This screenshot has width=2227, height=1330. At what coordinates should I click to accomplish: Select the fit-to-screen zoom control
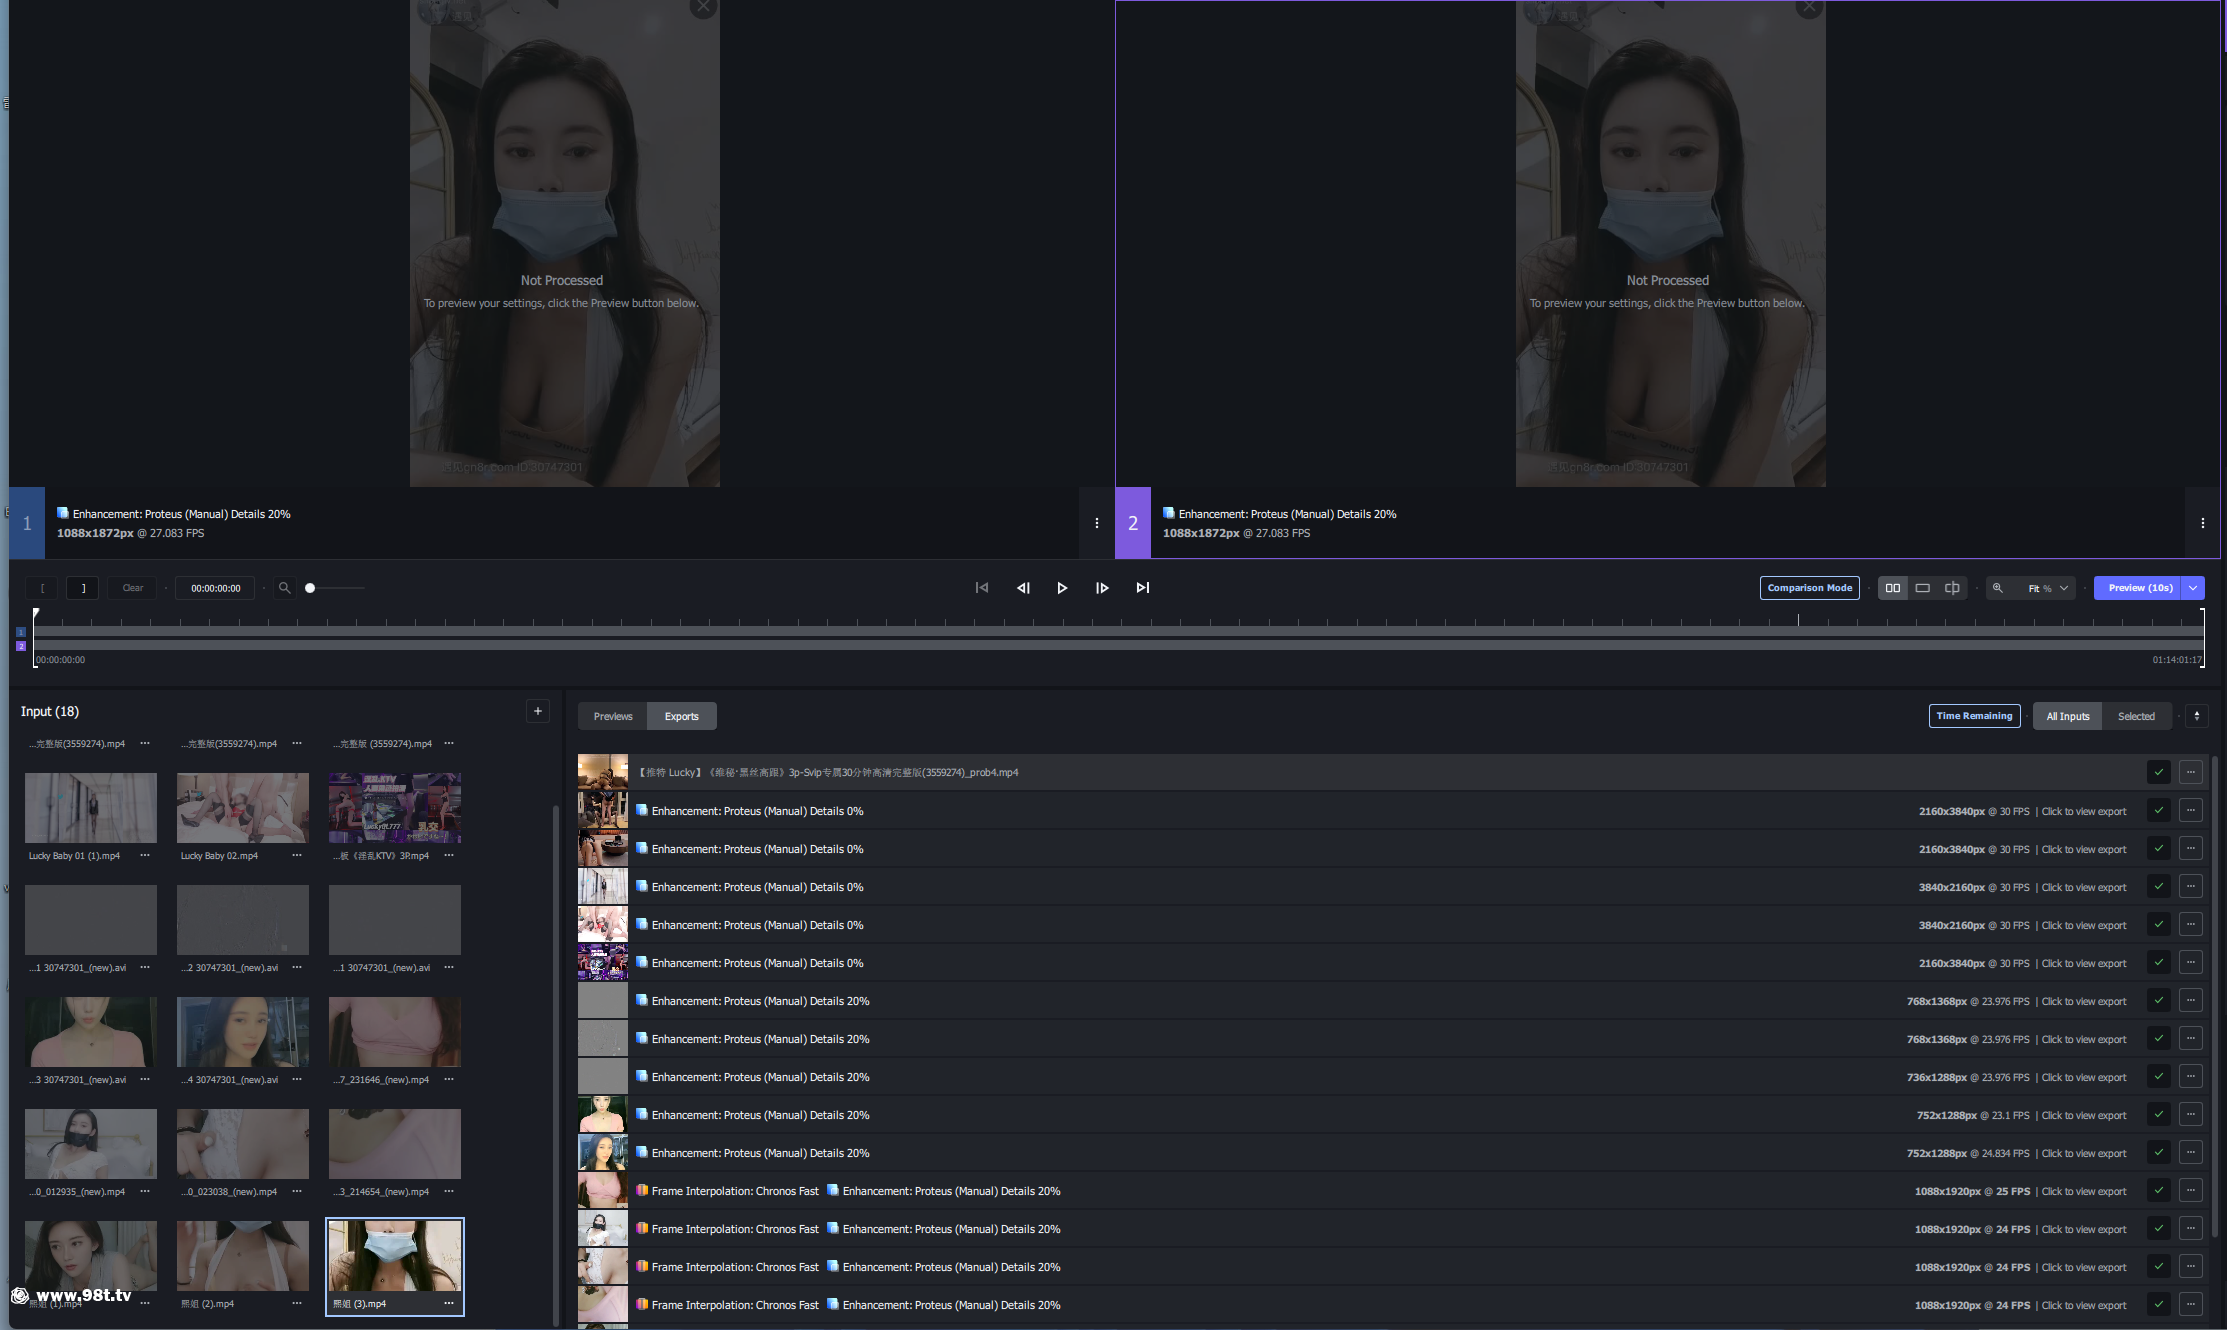point(2039,587)
